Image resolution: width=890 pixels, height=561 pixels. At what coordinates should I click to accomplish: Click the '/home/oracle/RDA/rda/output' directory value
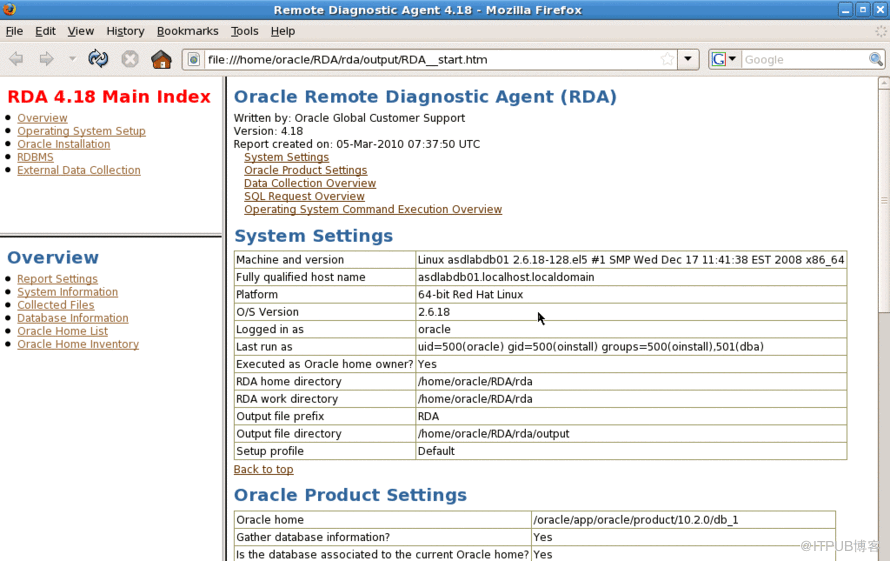[x=493, y=433]
